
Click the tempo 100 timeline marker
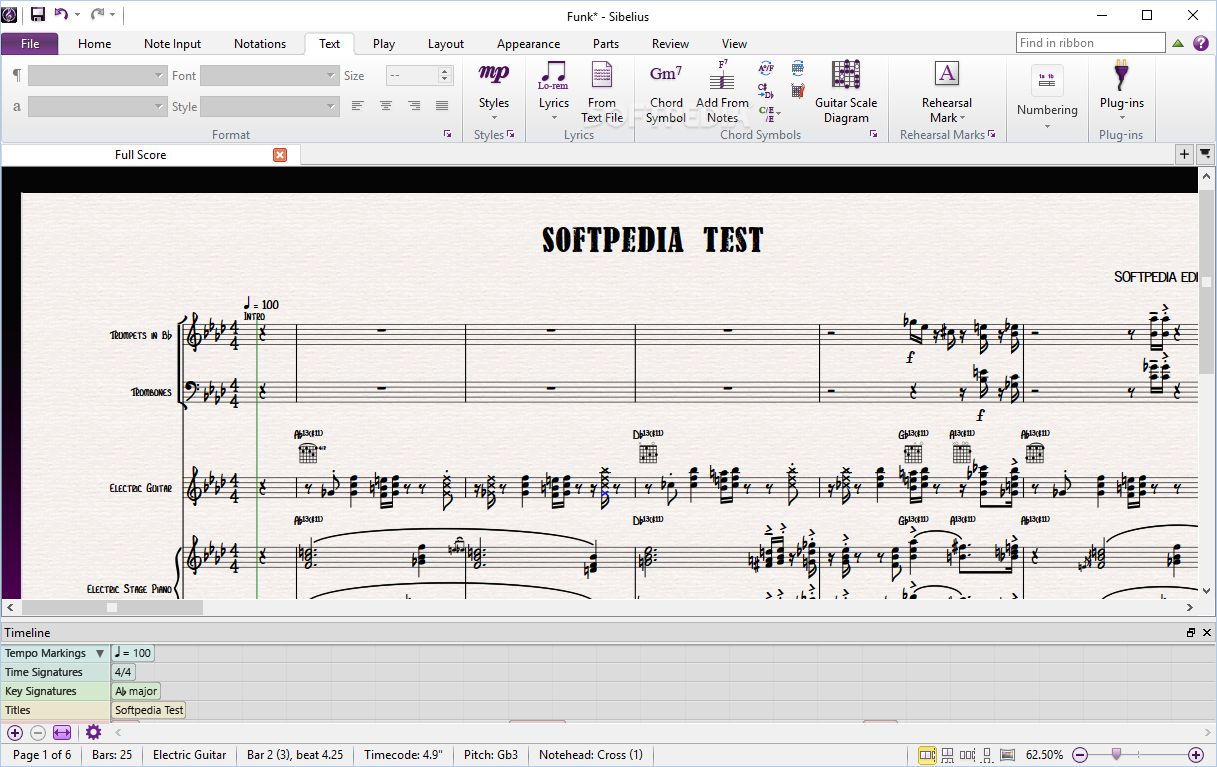(133, 653)
